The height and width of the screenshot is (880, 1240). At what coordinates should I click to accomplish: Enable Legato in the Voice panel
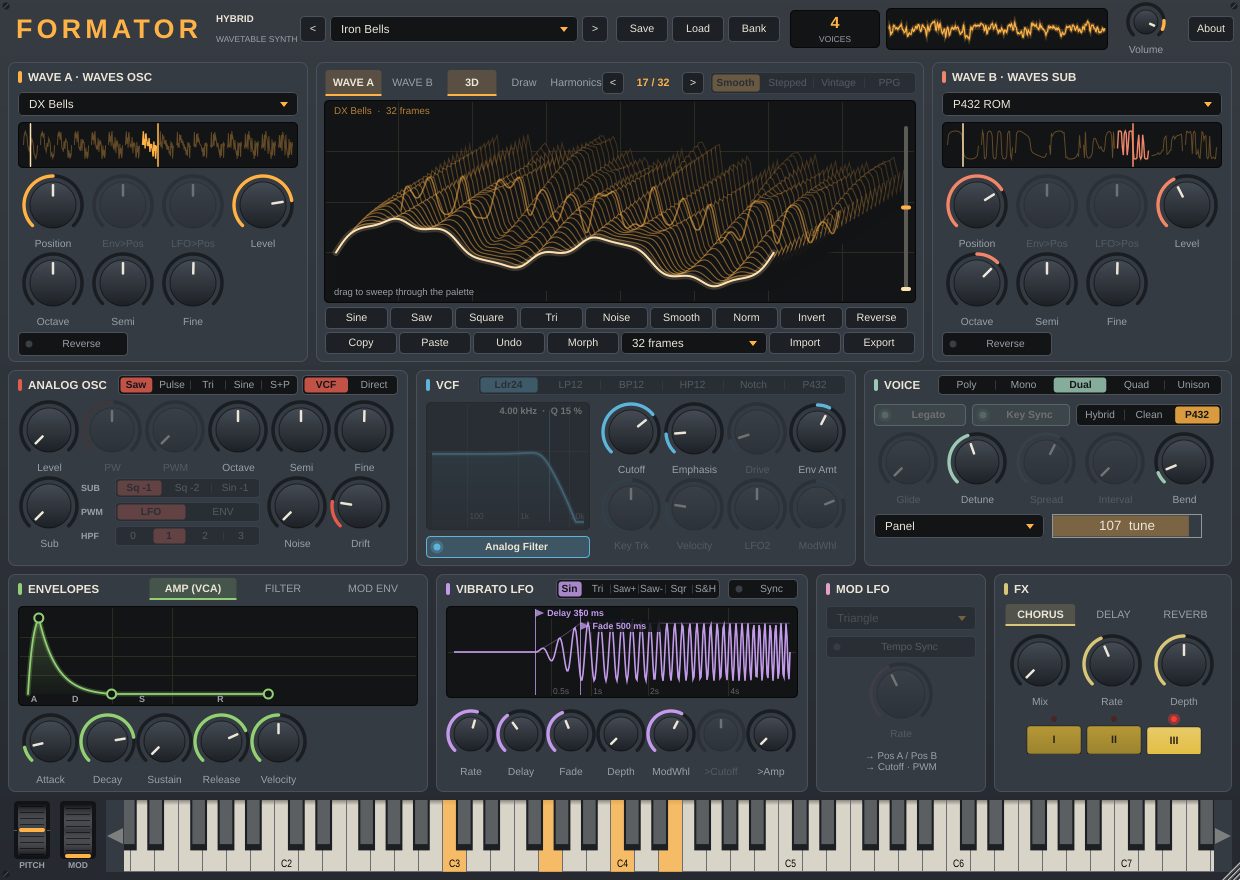920,415
